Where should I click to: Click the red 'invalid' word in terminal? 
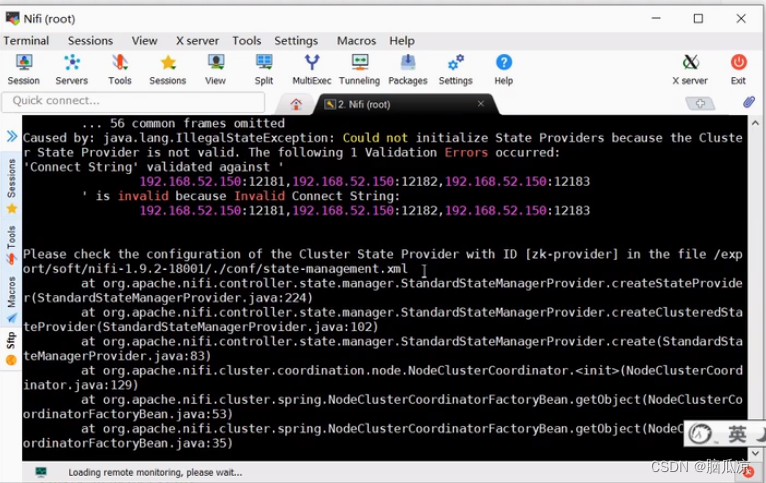pyautogui.click(x=143, y=196)
